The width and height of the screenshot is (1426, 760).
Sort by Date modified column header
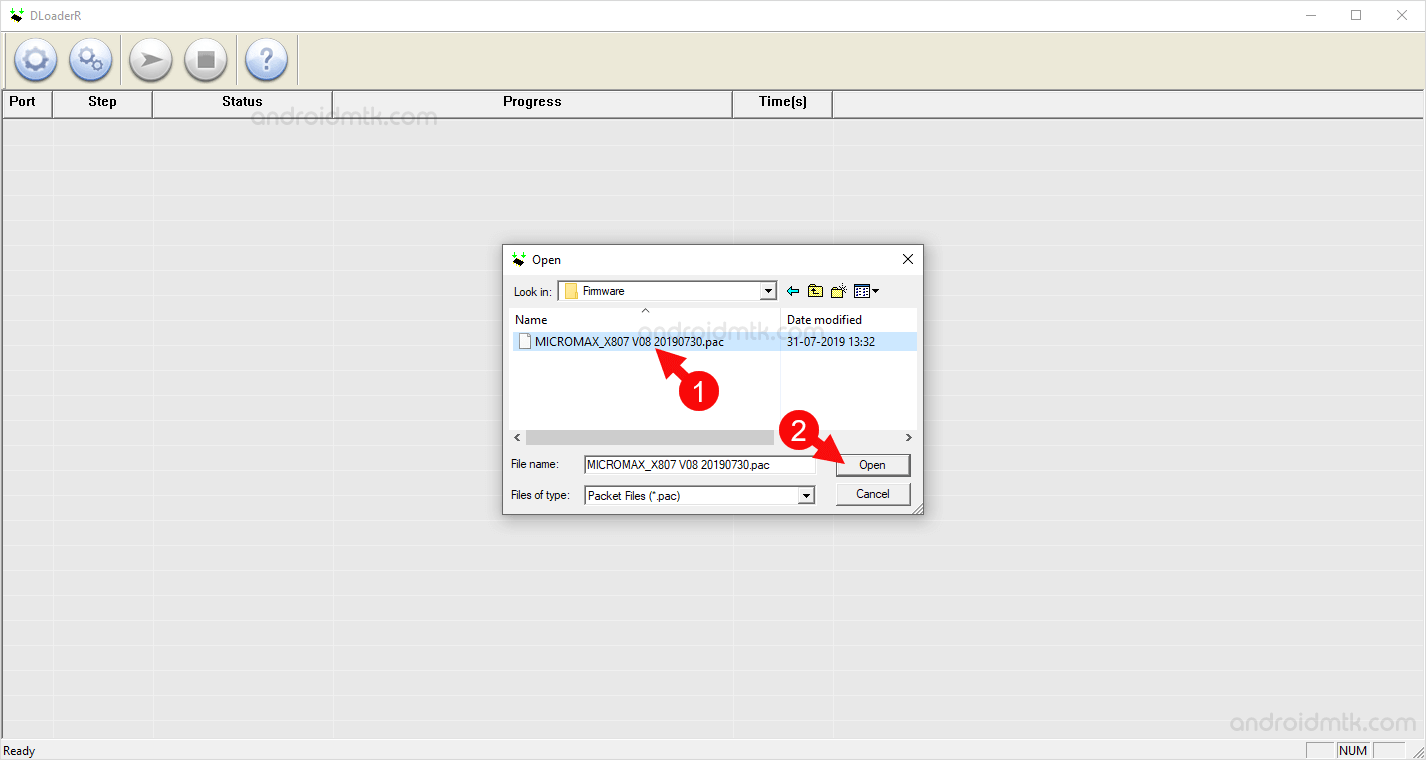(x=848, y=320)
